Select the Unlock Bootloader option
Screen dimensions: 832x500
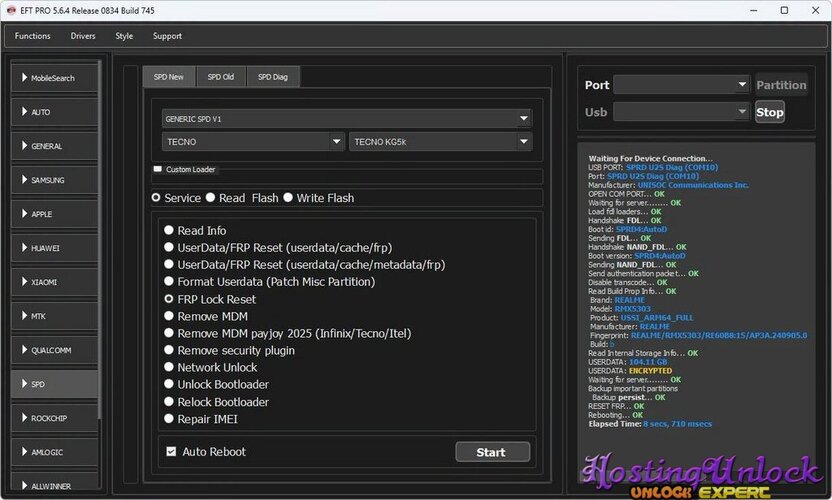(x=169, y=384)
